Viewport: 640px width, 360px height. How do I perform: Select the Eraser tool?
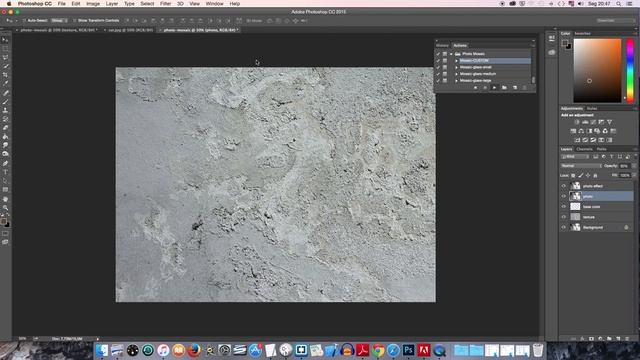5,128
